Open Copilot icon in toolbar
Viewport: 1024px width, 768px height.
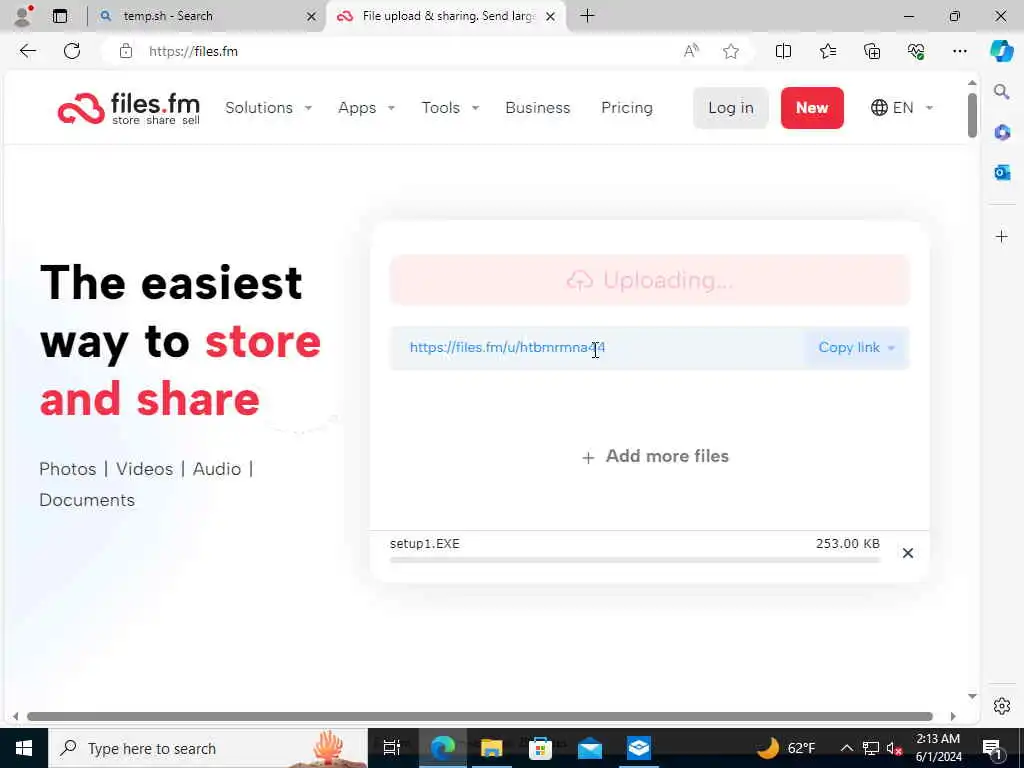tap(1001, 51)
